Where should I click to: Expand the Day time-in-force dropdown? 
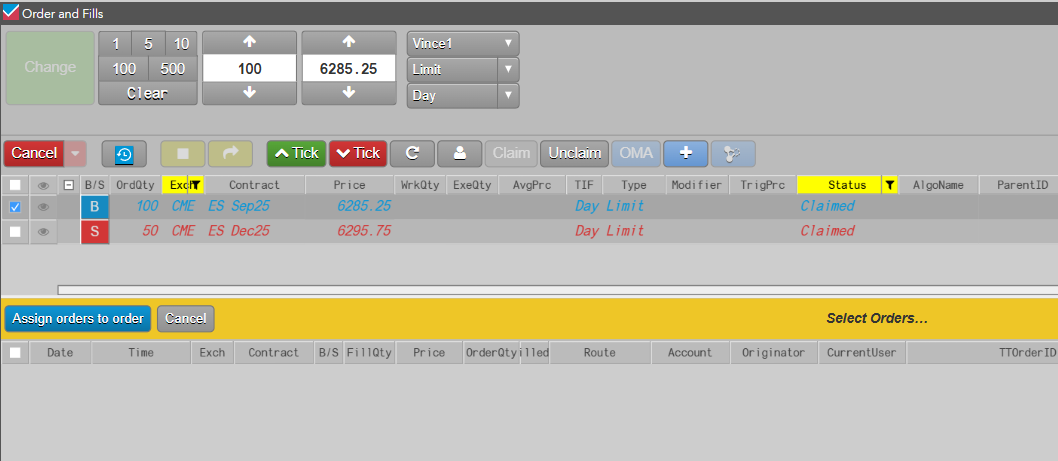(x=463, y=96)
